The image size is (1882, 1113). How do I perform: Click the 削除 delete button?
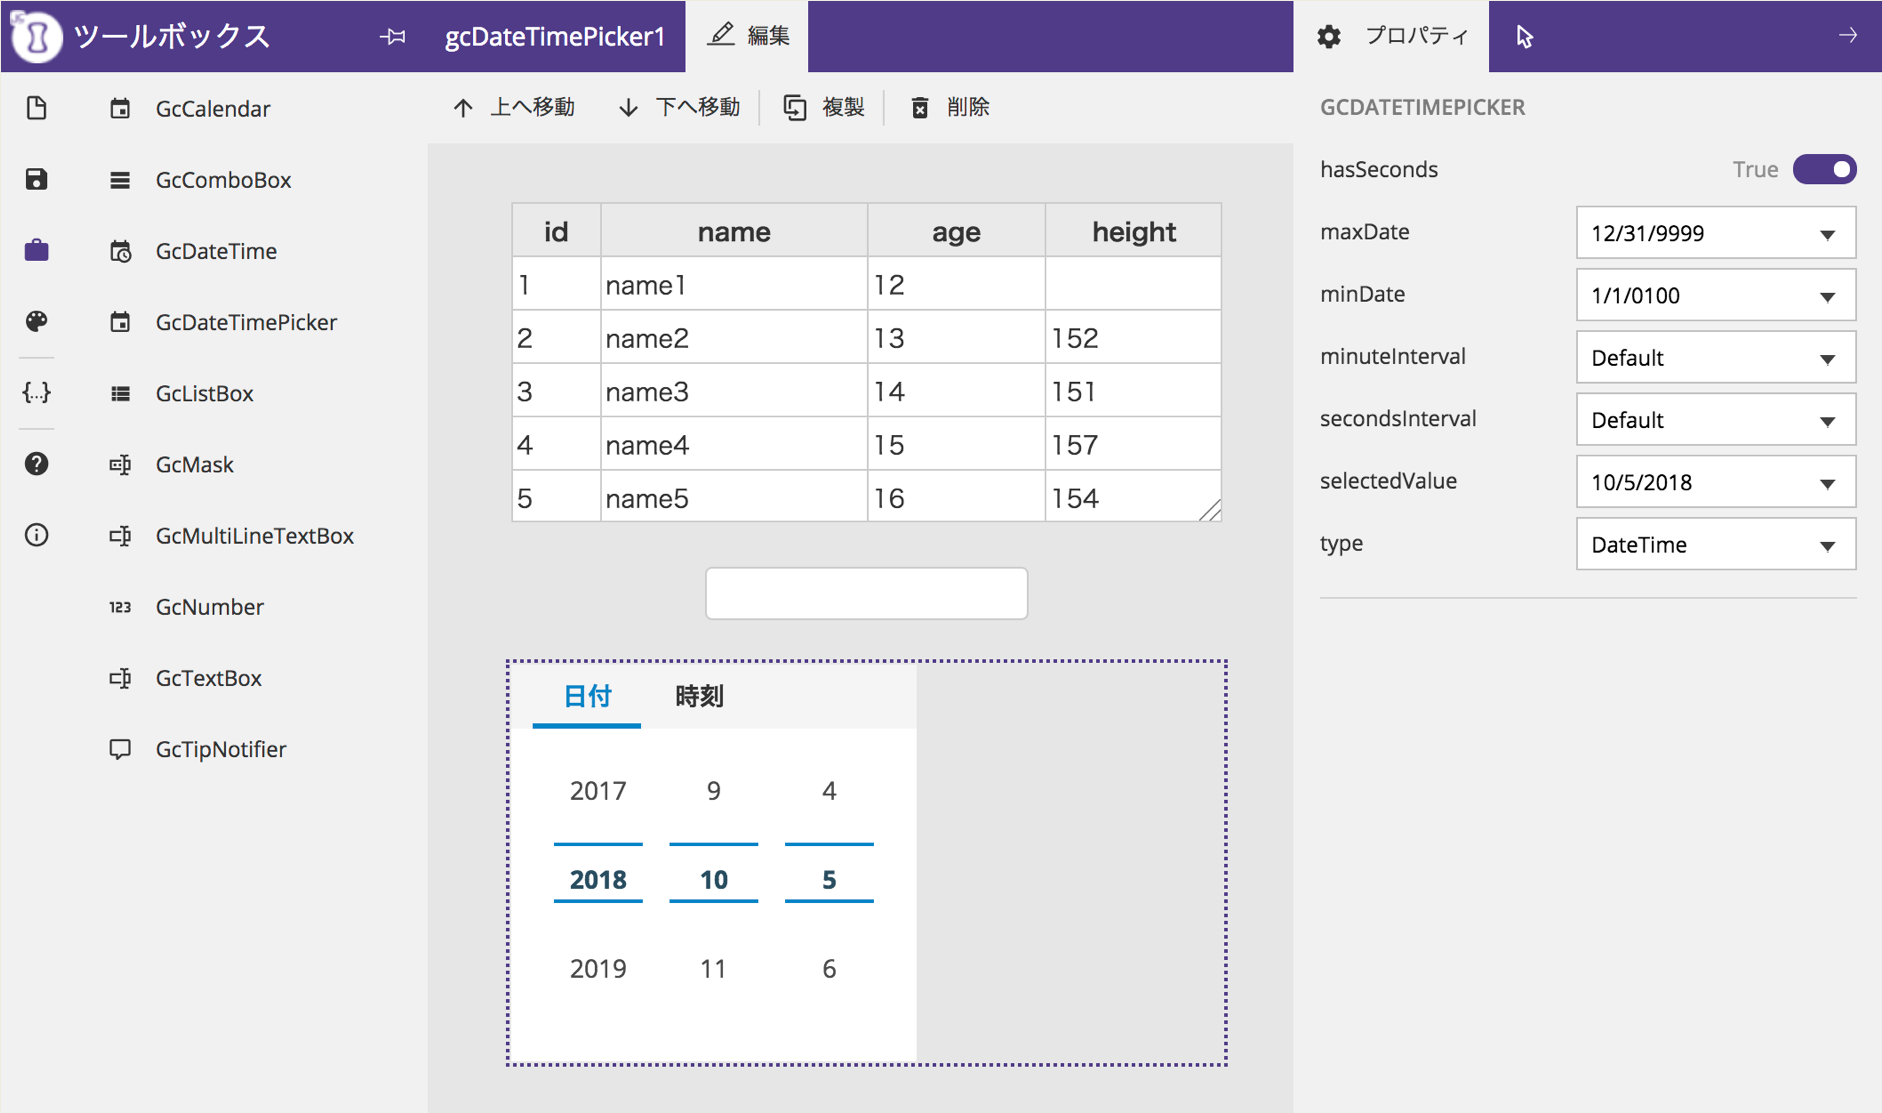pyautogui.click(x=950, y=107)
